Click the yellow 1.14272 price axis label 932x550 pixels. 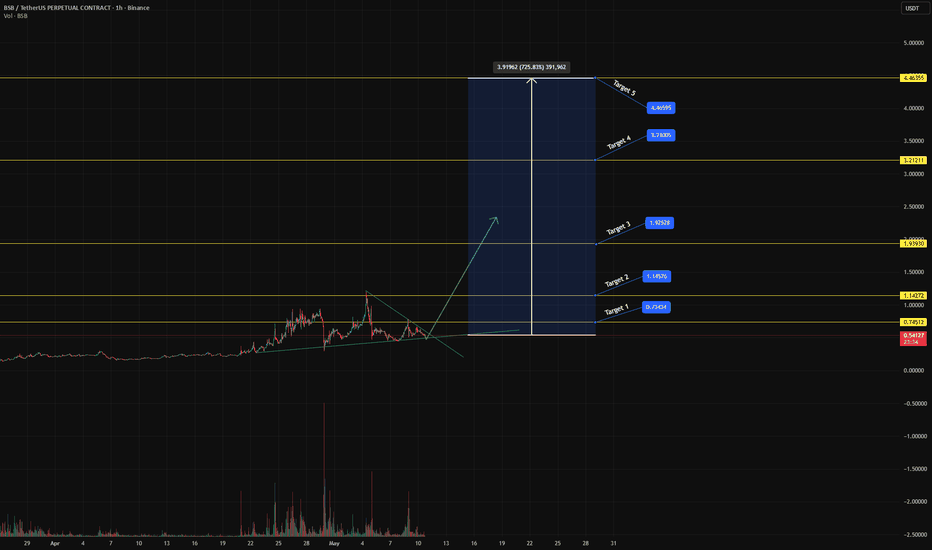coord(913,296)
